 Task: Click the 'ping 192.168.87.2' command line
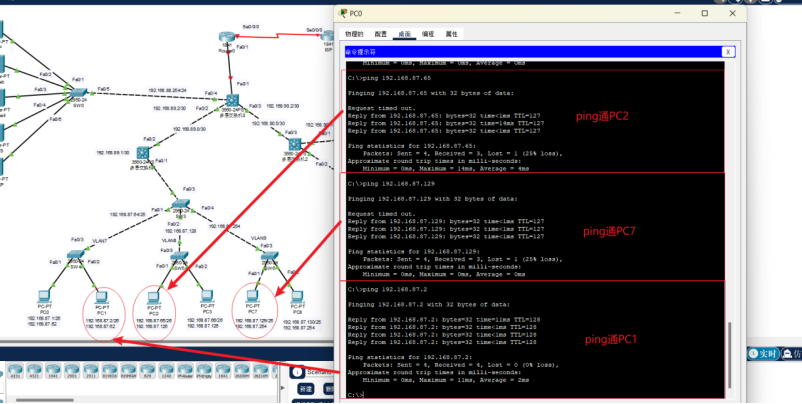pyautogui.click(x=387, y=289)
